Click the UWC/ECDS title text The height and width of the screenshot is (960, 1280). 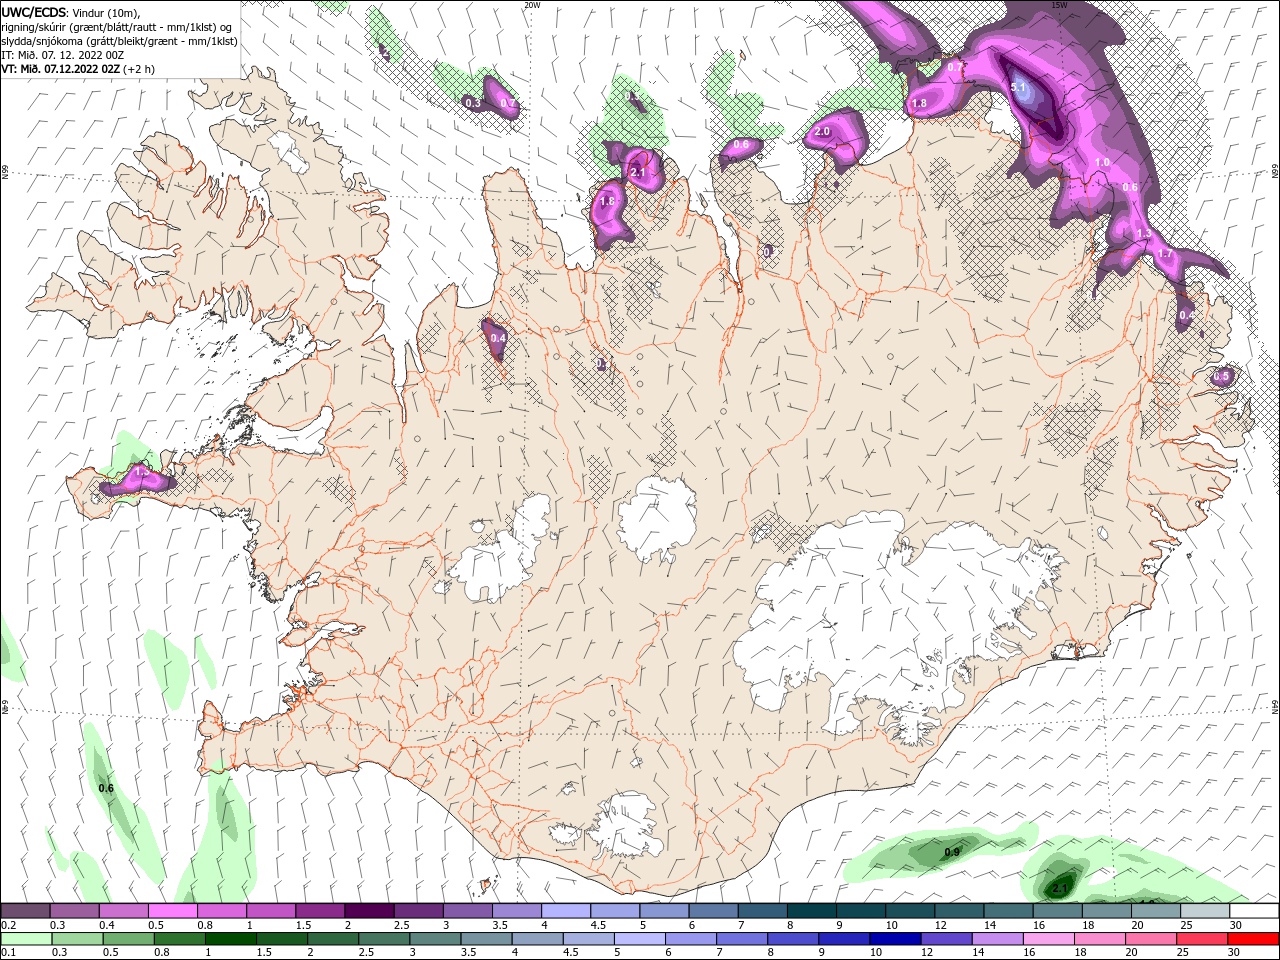tap(35, 12)
